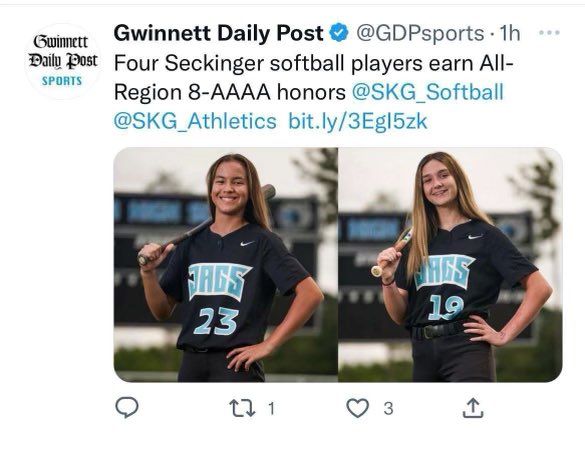The image size is (585, 450).
Task: Click the JAGS logo on jersey 19
Action: (444, 271)
